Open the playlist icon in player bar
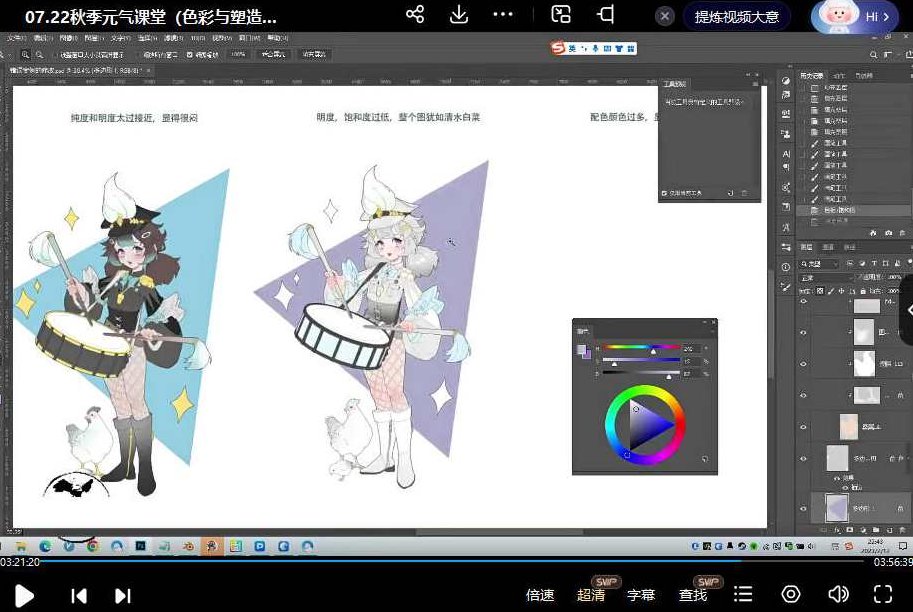 pos(743,594)
